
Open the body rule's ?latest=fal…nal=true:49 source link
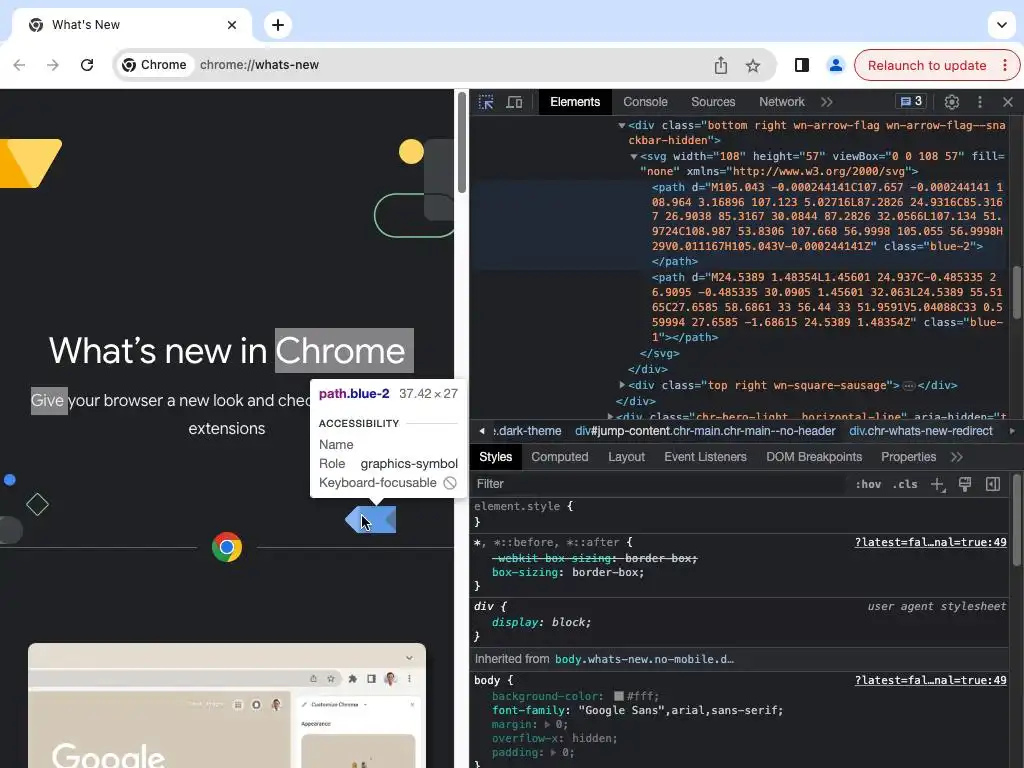tap(931, 680)
